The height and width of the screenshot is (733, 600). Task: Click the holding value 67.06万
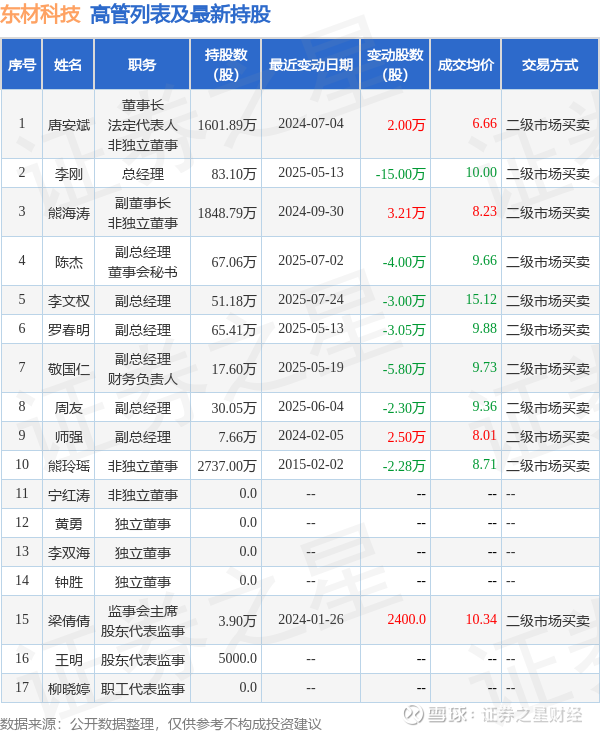(234, 262)
